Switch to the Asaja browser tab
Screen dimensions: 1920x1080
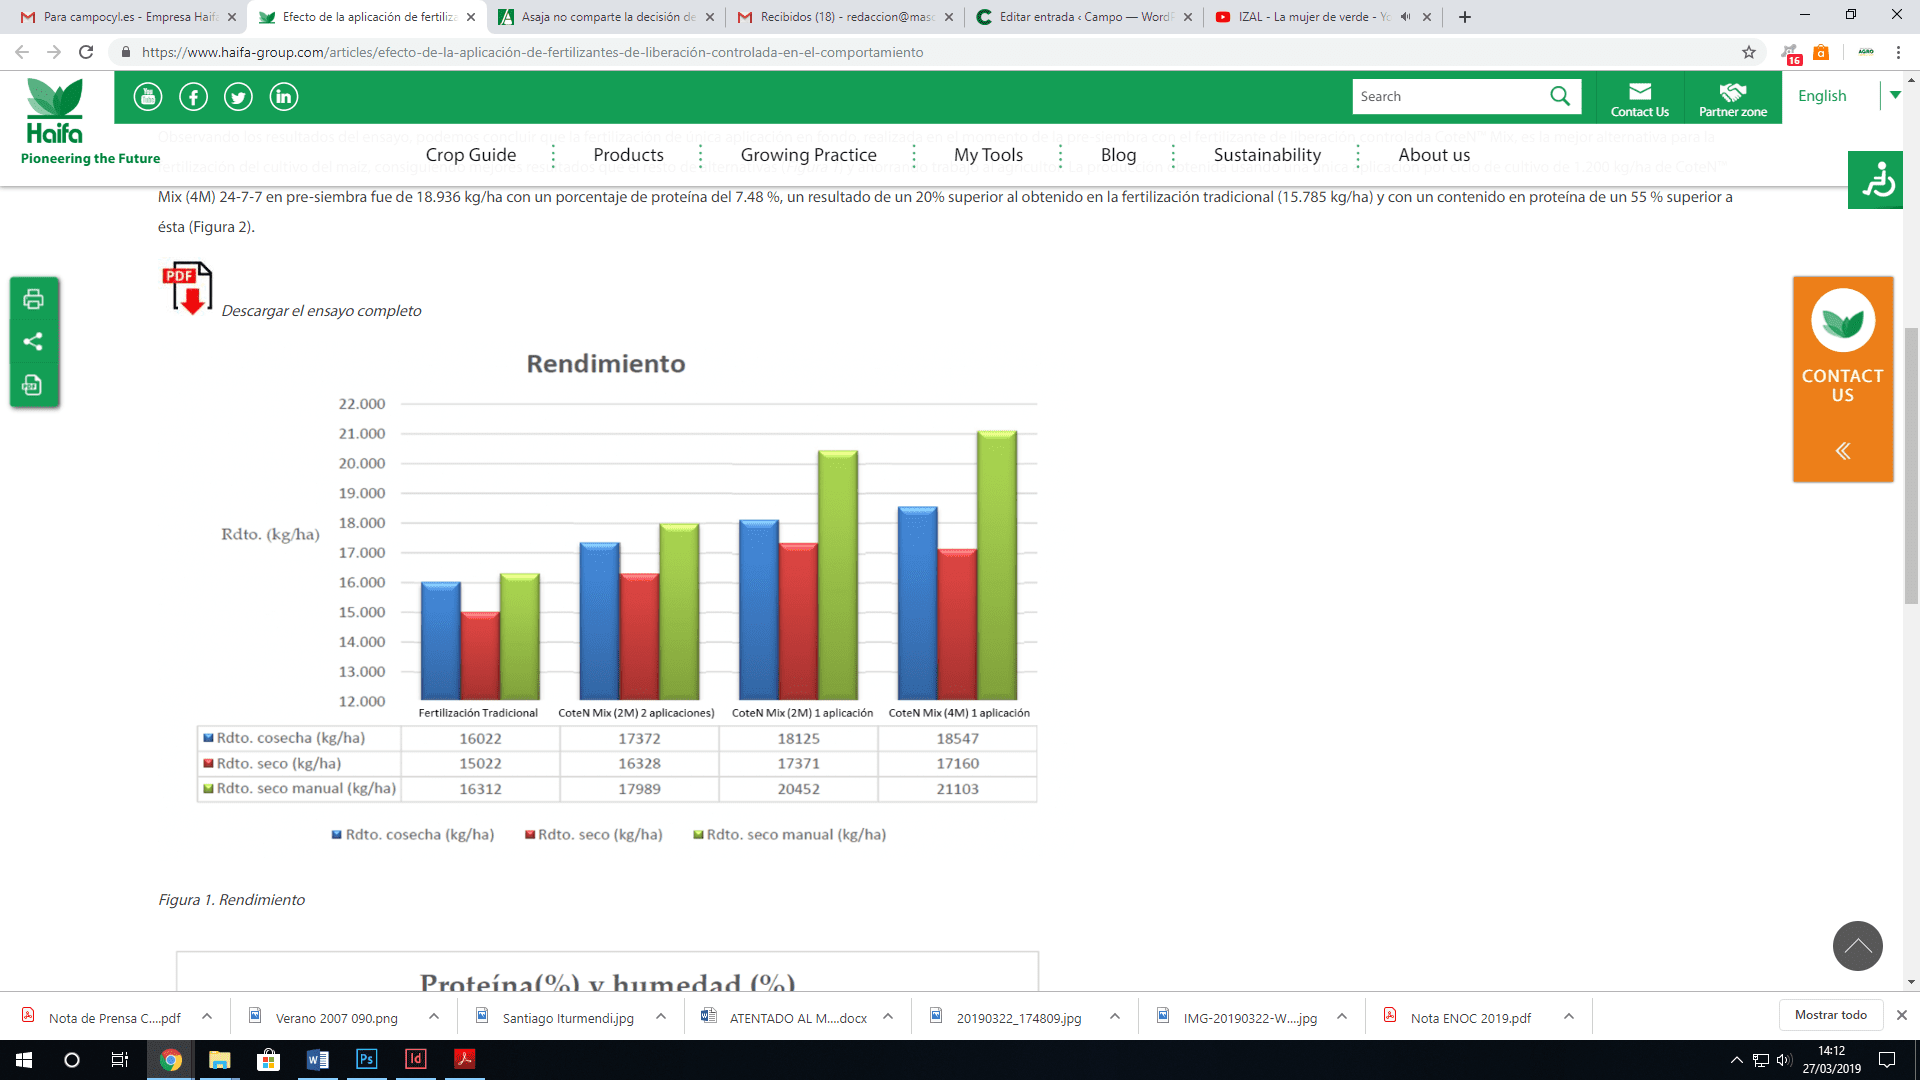[606, 17]
